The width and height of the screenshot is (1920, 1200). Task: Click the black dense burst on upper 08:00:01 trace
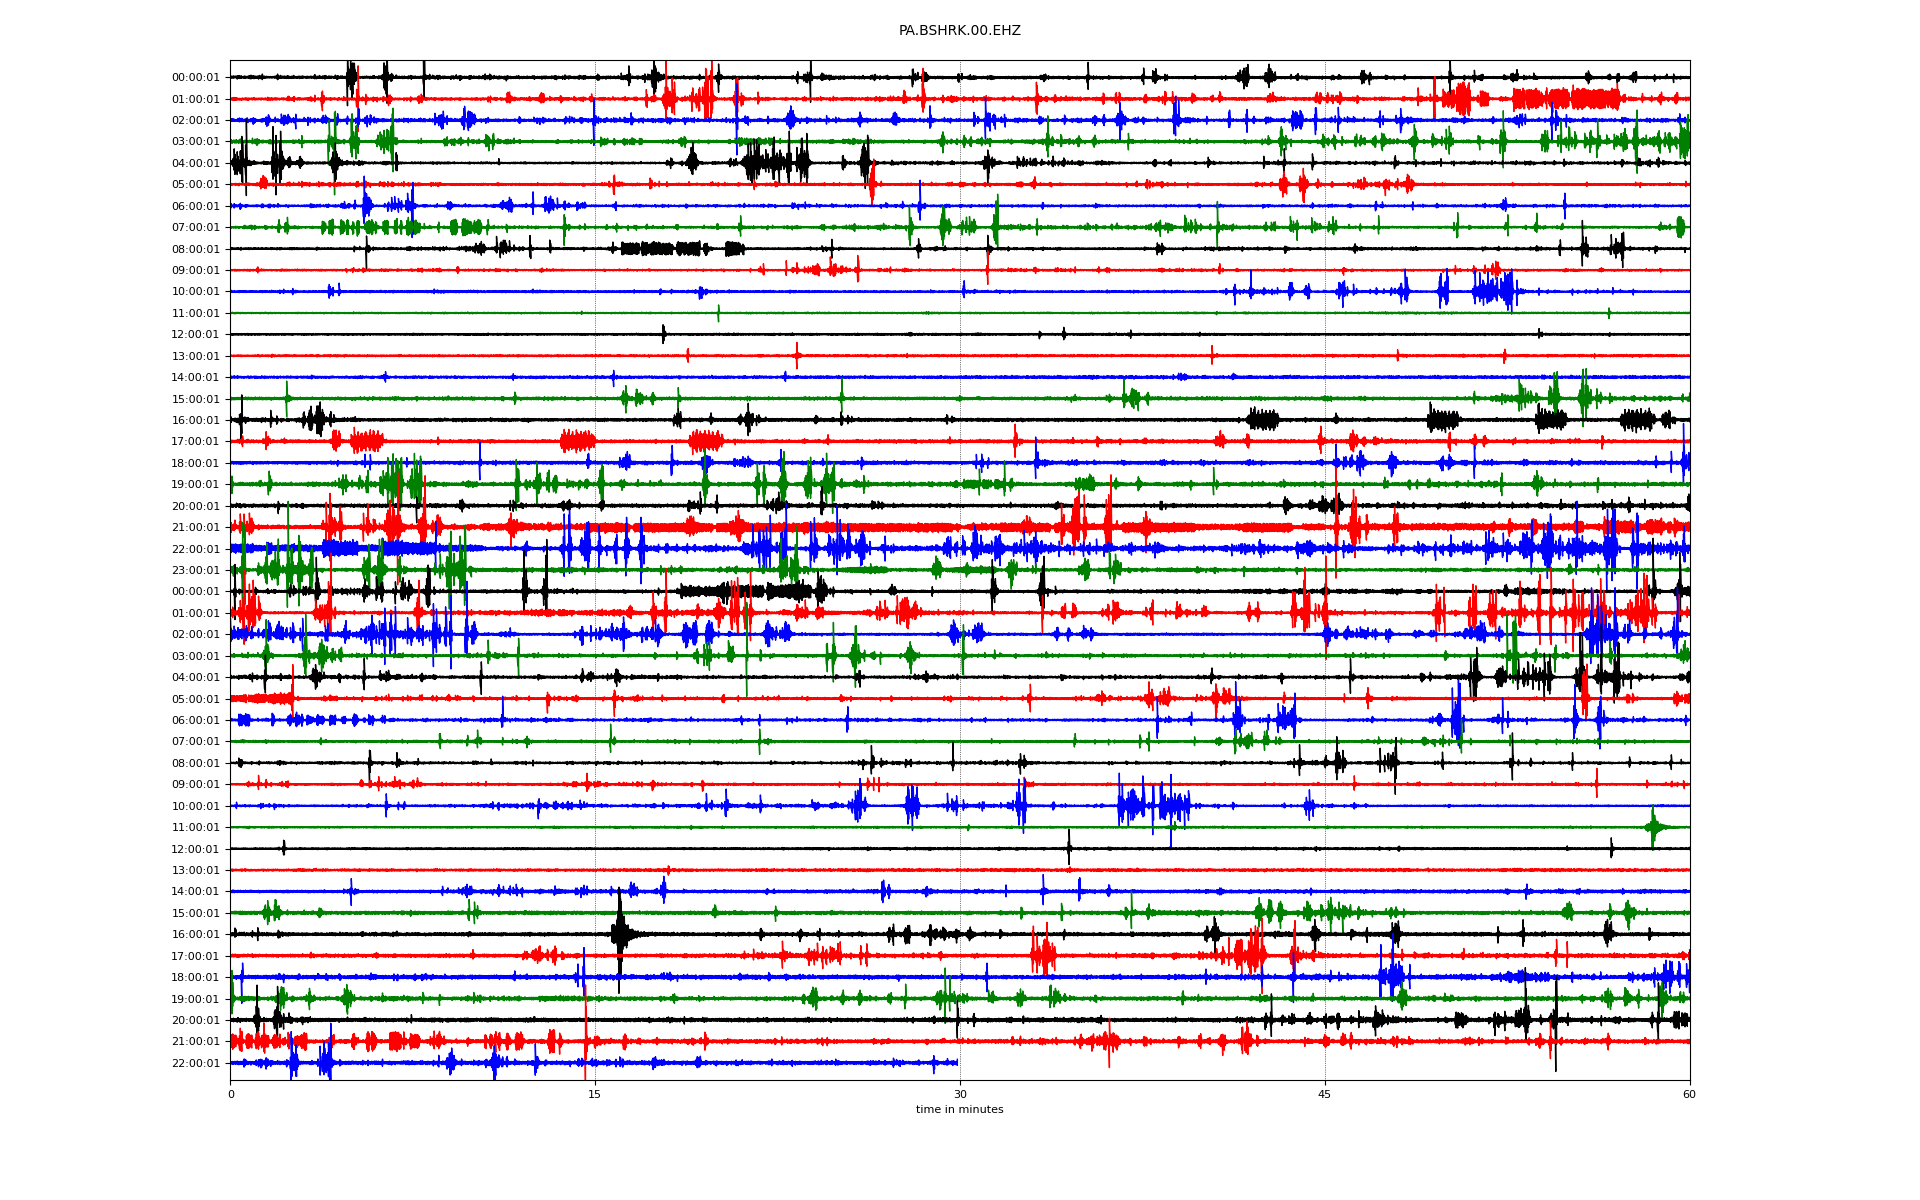click(x=660, y=249)
